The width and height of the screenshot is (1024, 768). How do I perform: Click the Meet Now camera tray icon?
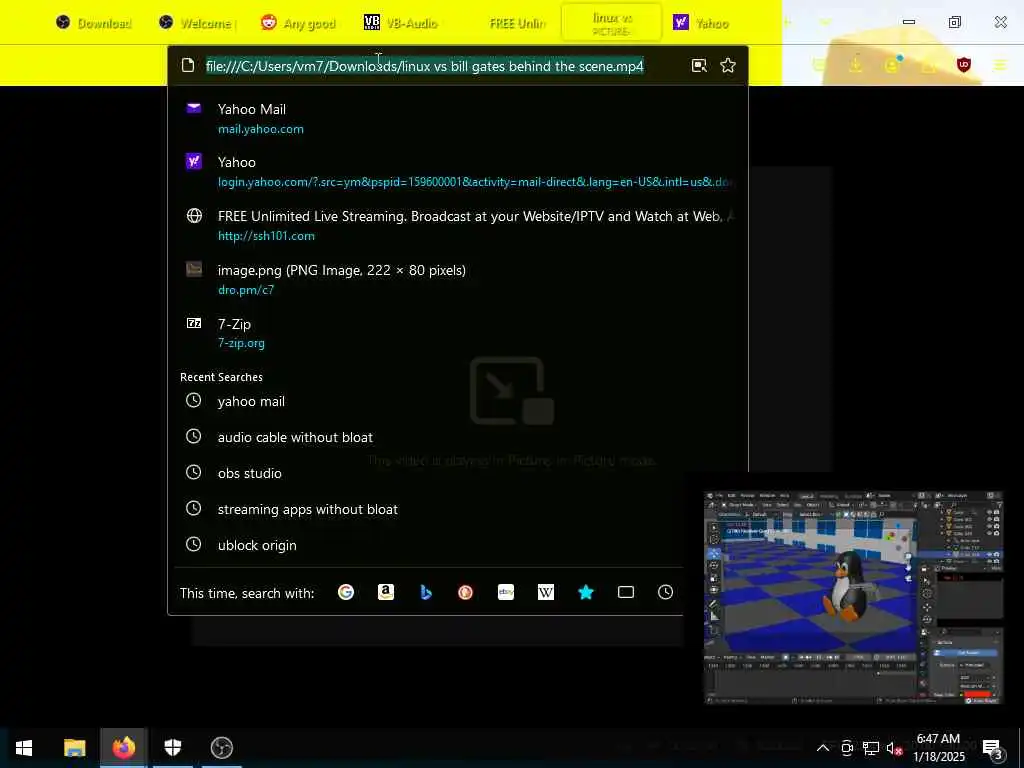[846, 748]
